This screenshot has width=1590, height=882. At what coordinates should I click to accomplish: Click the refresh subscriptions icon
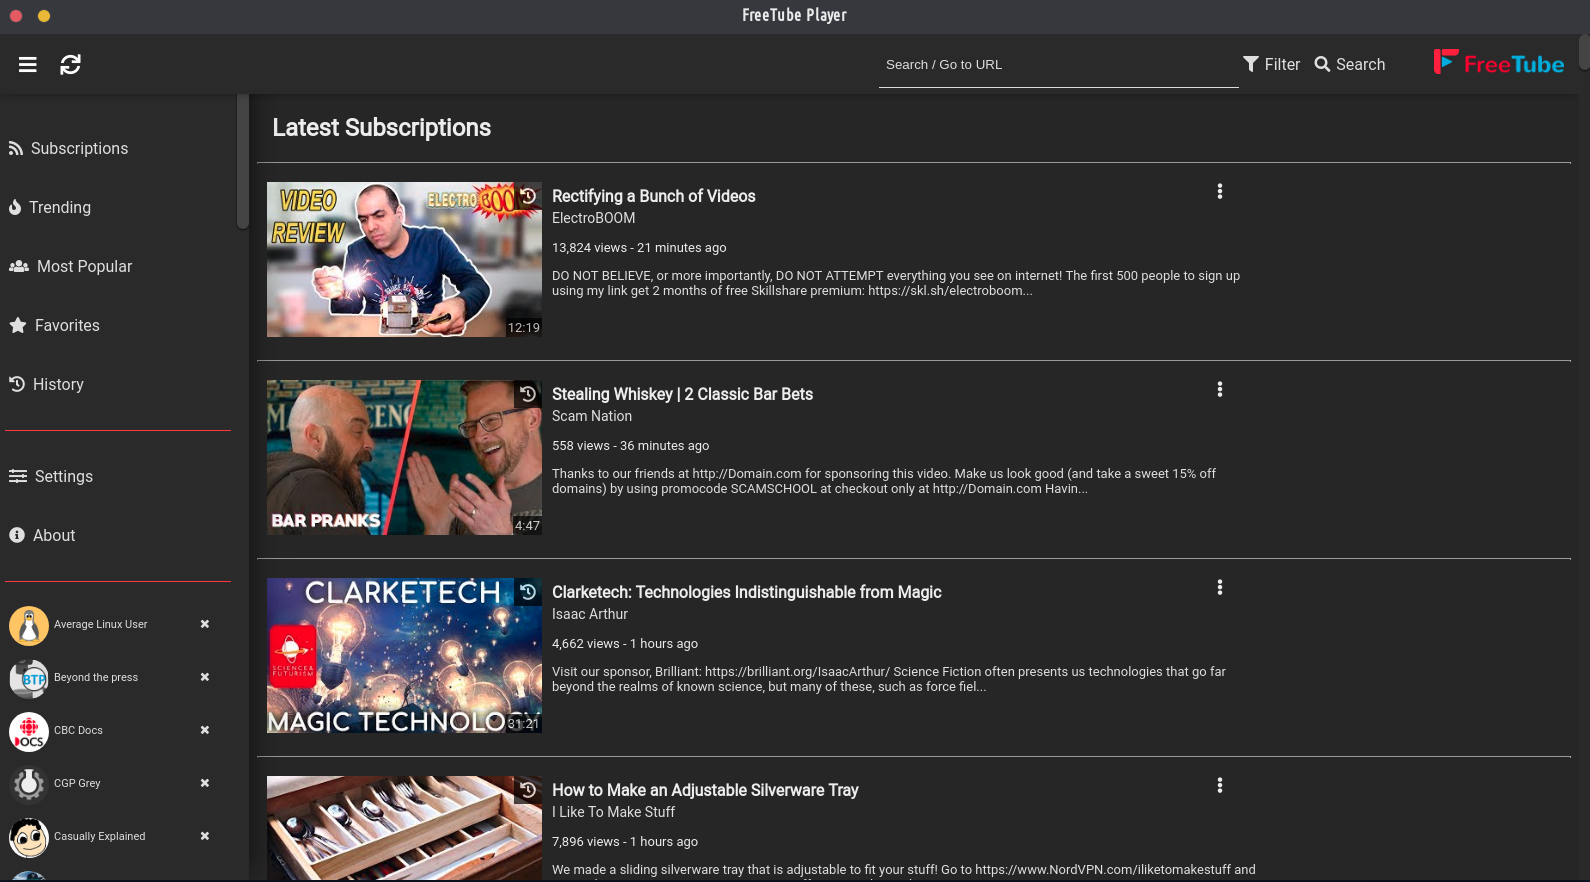pos(70,65)
